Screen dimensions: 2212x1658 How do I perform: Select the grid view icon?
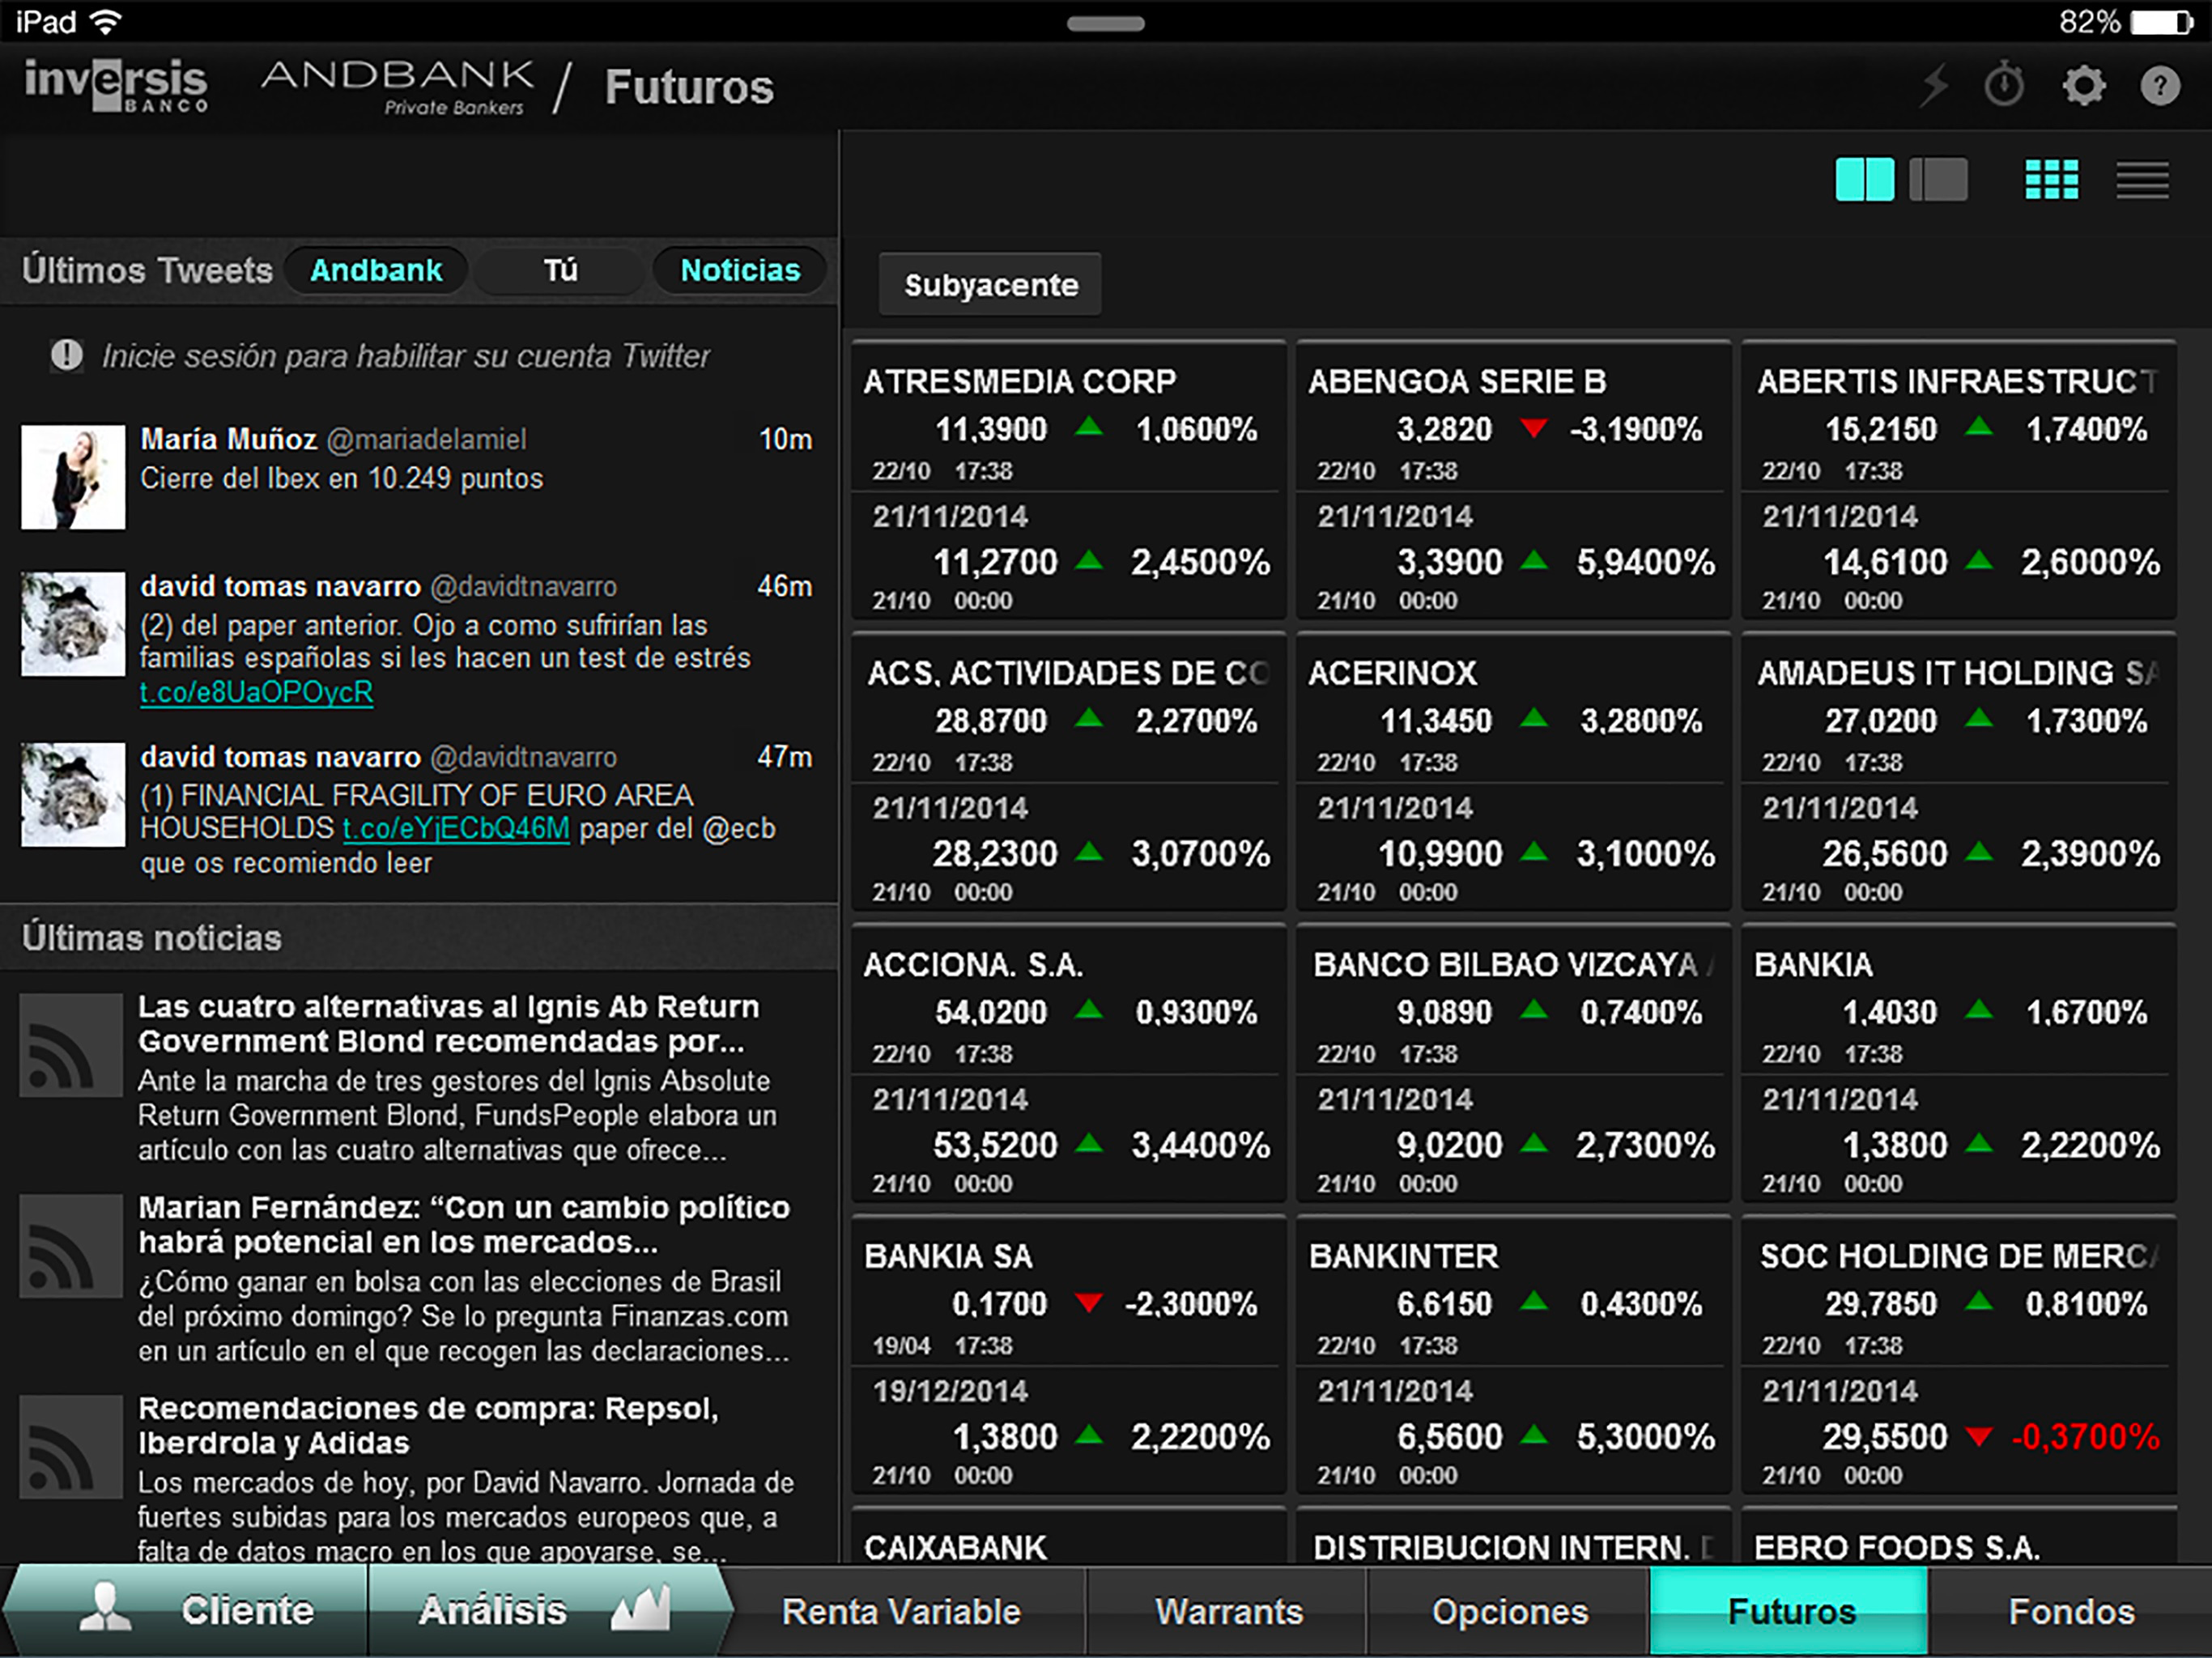[x=2051, y=180]
